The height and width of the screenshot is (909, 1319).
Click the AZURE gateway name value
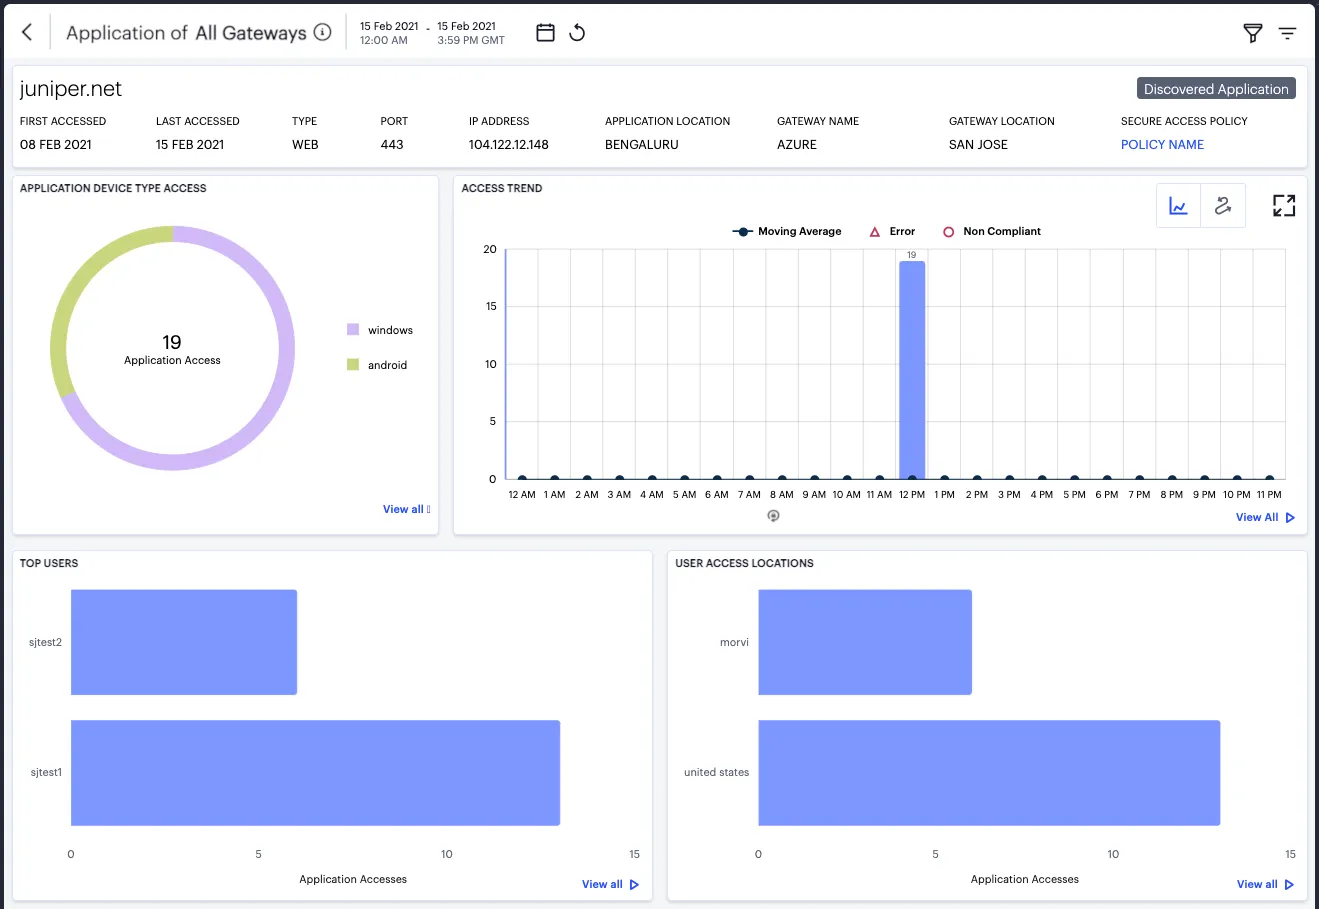coord(796,144)
